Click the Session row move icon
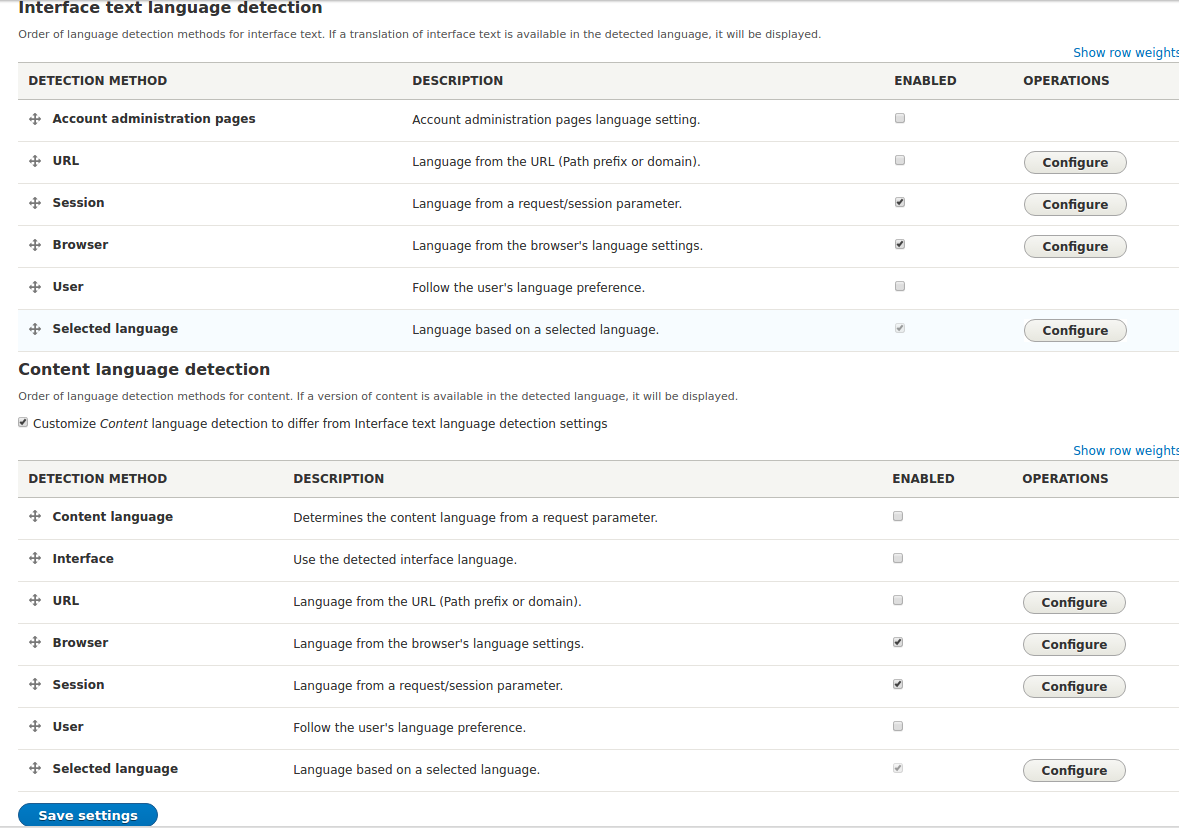The image size is (1179, 828). tap(35, 202)
